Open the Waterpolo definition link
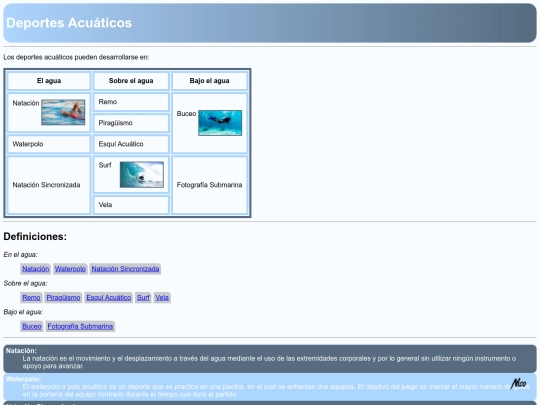 [x=70, y=269]
